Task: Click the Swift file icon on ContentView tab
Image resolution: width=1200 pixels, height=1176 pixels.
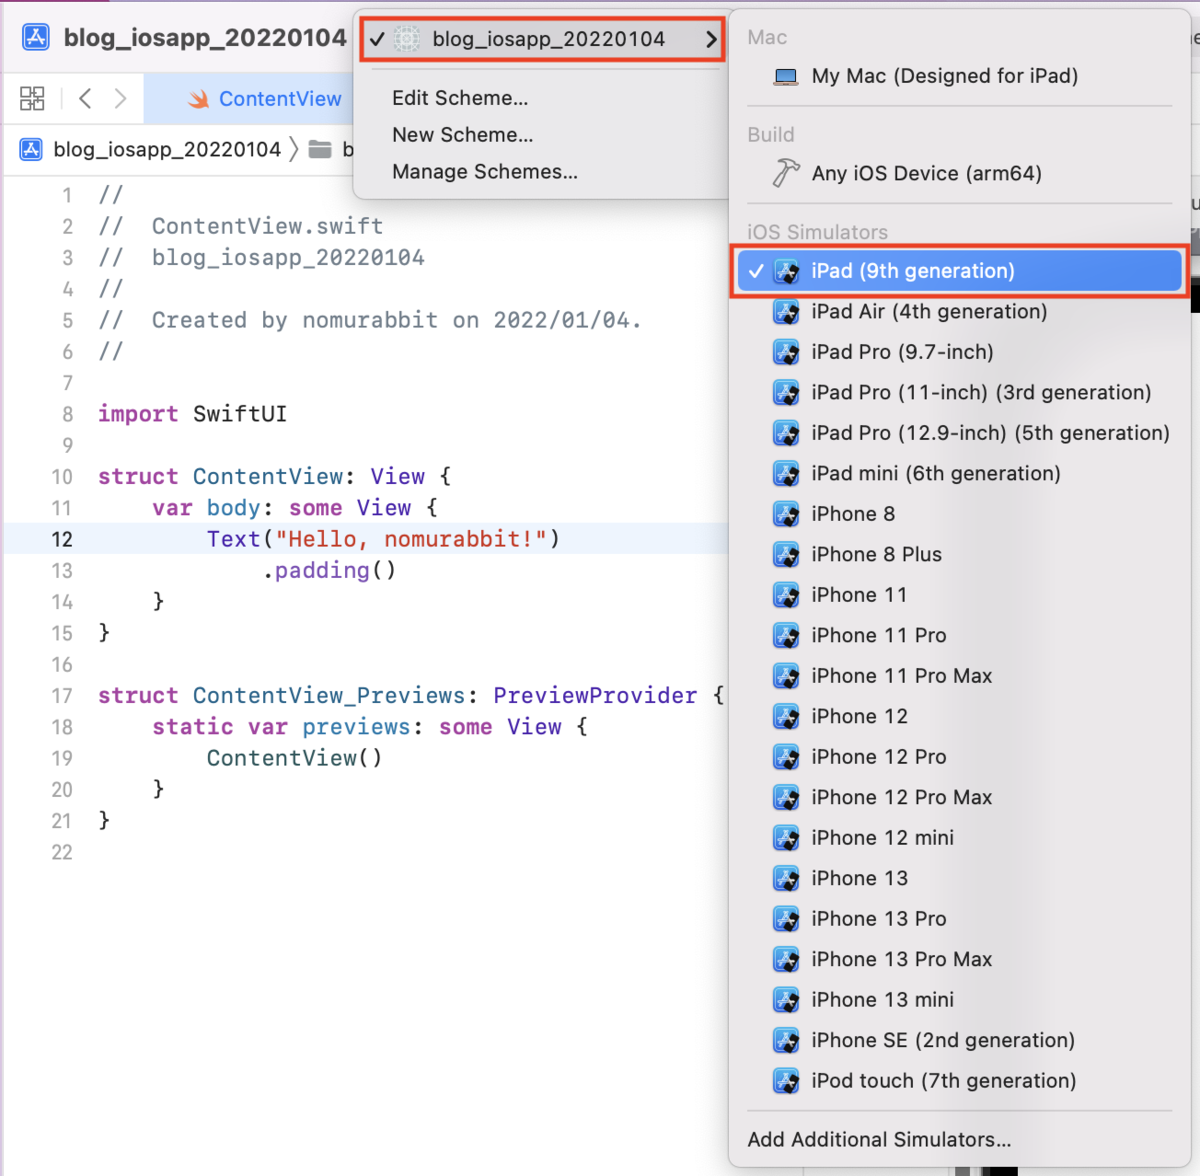Action: coord(199,99)
